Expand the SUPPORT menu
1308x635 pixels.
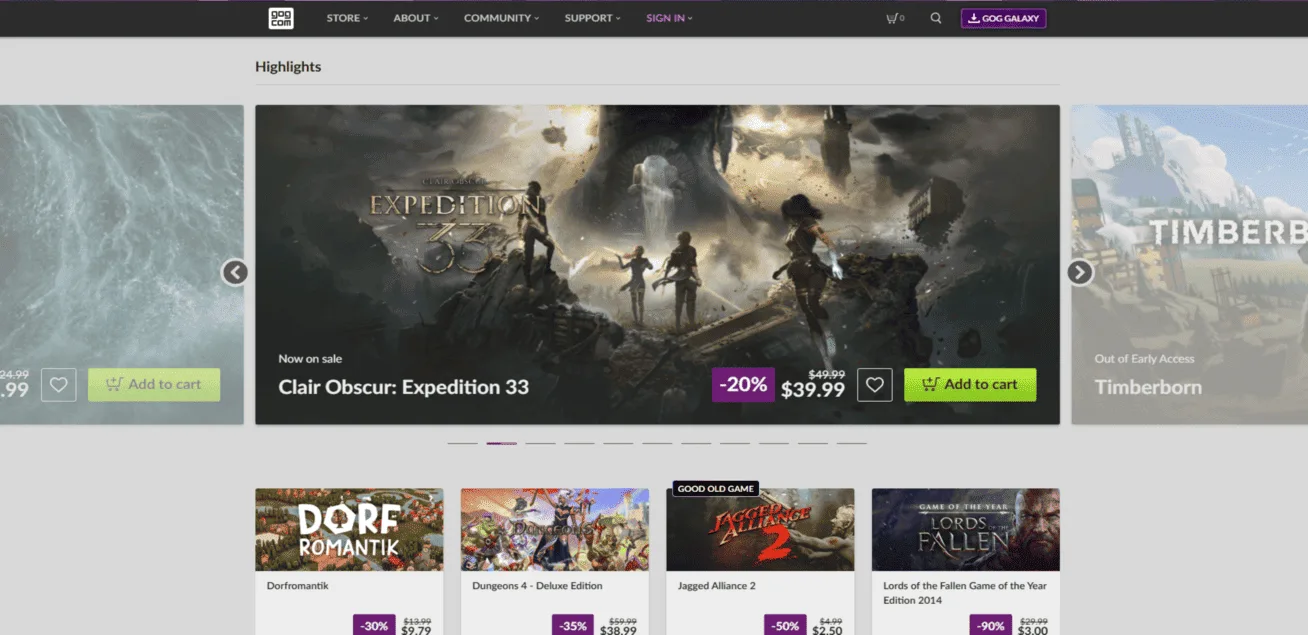(592, 18)
